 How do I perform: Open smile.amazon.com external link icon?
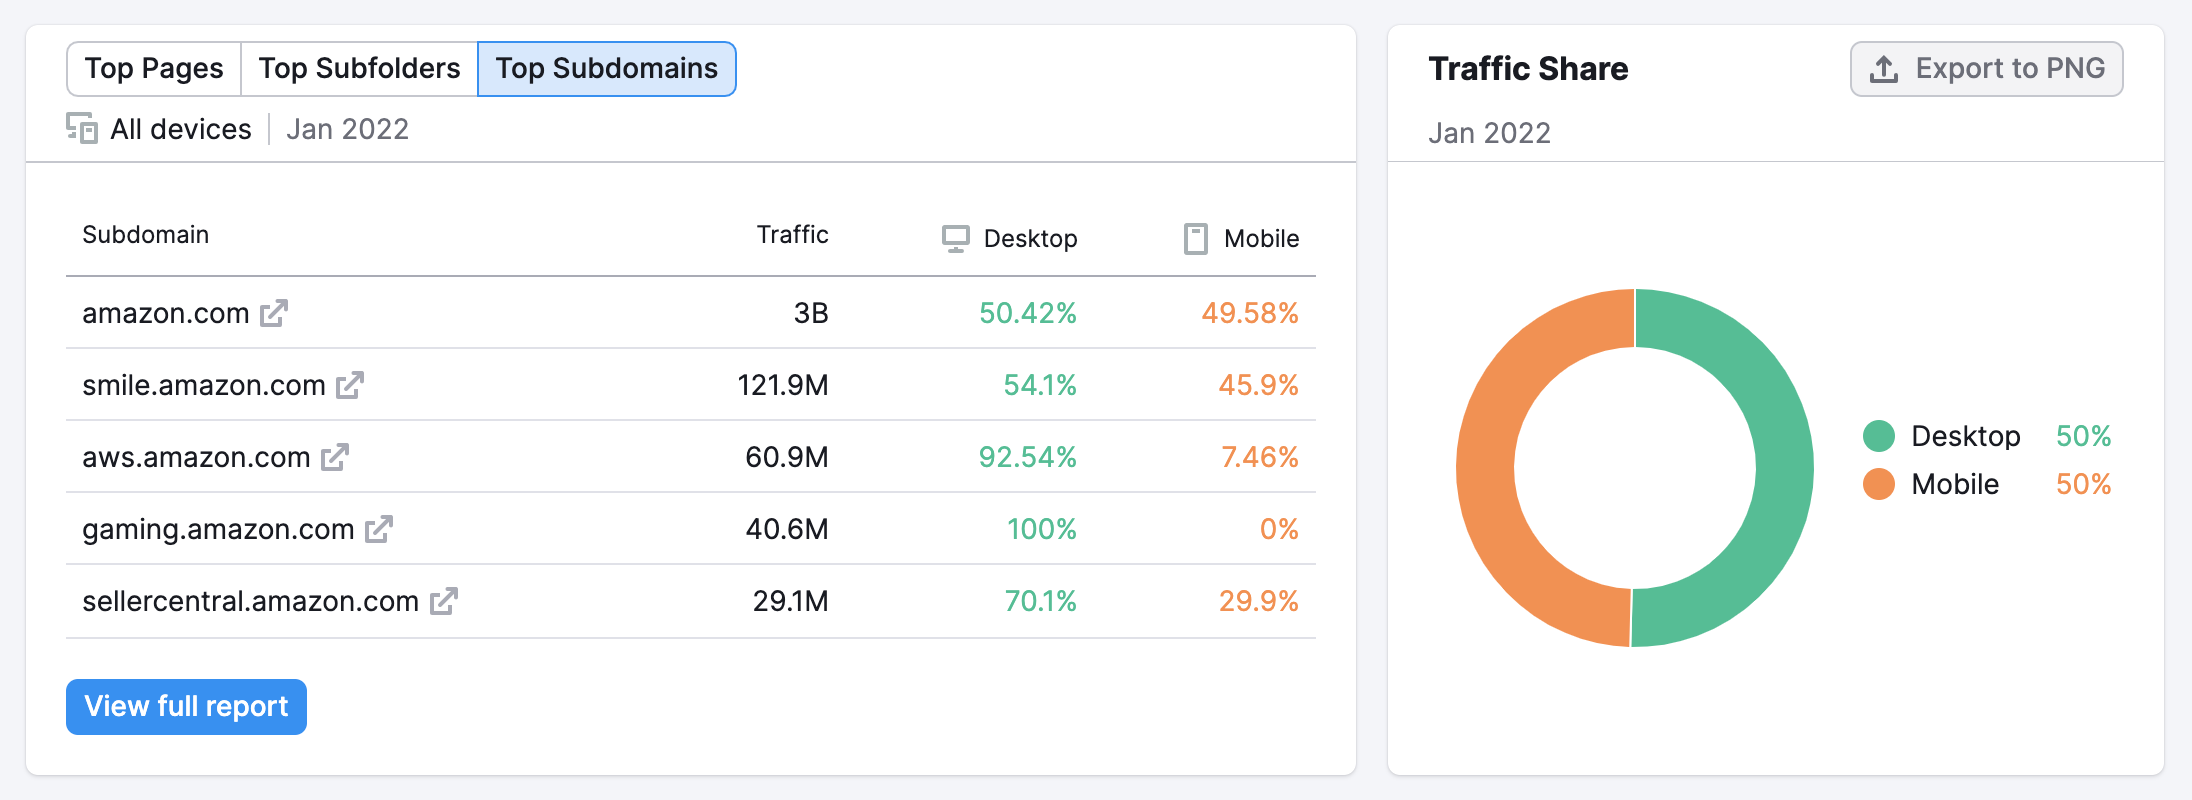(x=350, y=385)
